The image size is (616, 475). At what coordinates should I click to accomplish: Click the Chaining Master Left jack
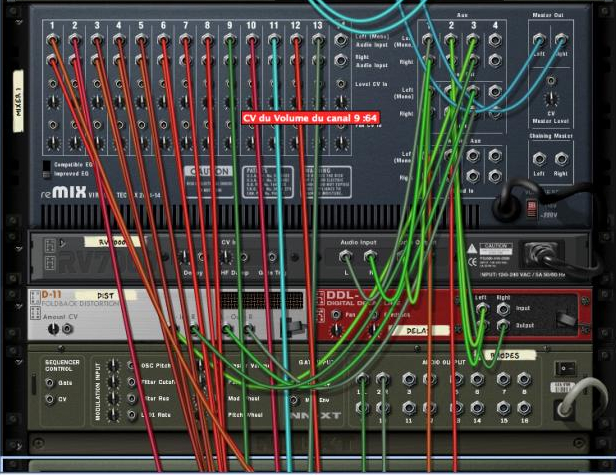[539, 158]
